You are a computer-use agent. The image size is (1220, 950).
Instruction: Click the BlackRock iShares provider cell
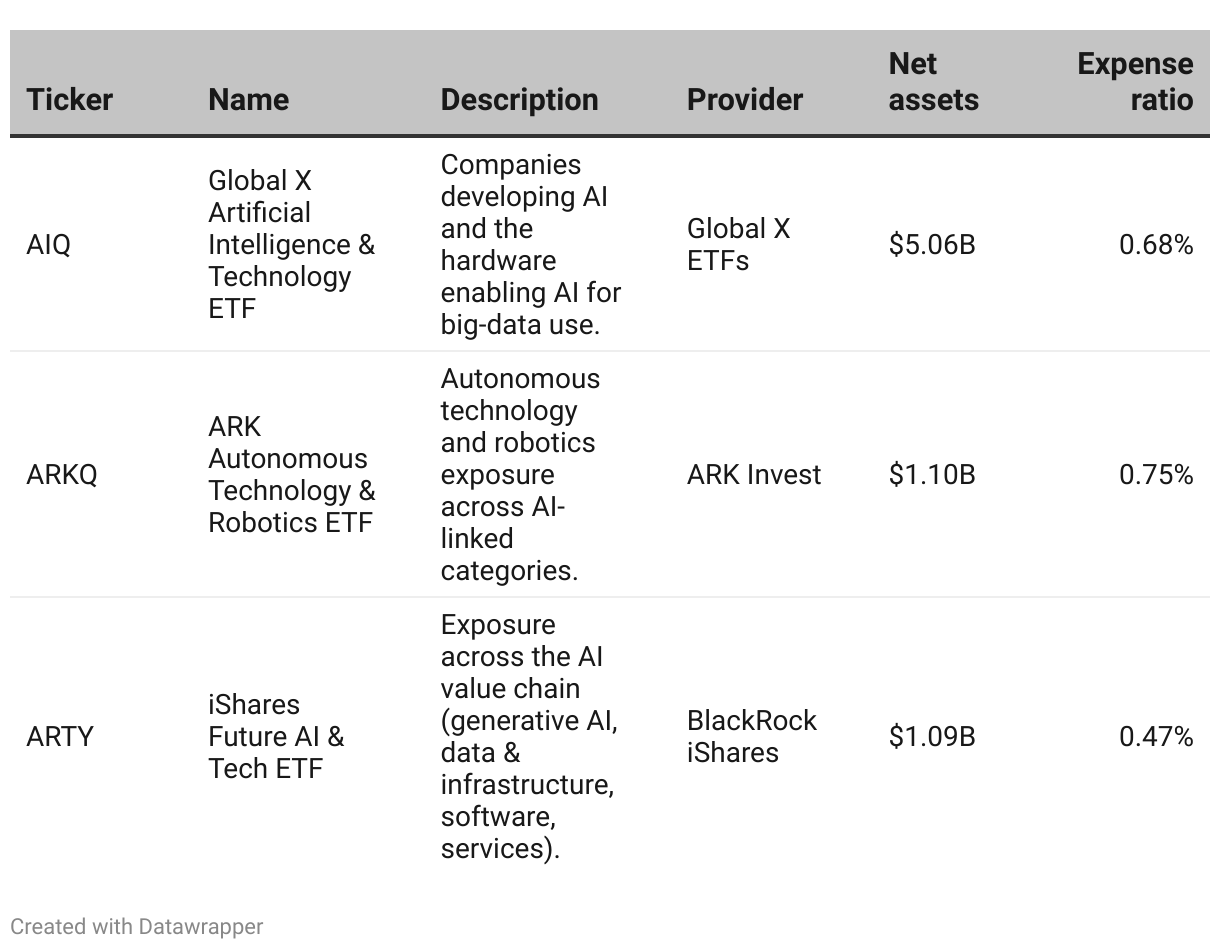coord(752,737)
